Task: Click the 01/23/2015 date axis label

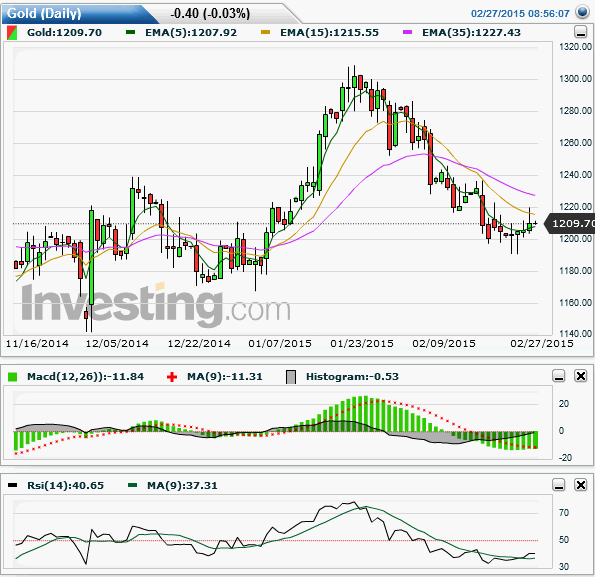Action: coord(362,344)
